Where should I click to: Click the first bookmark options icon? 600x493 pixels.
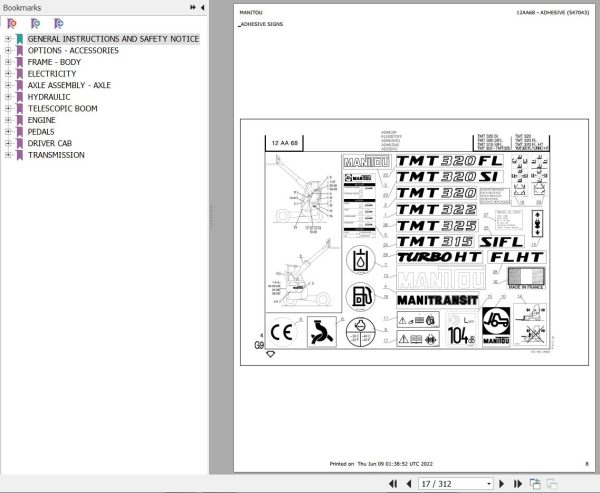[x=12, y=24]
